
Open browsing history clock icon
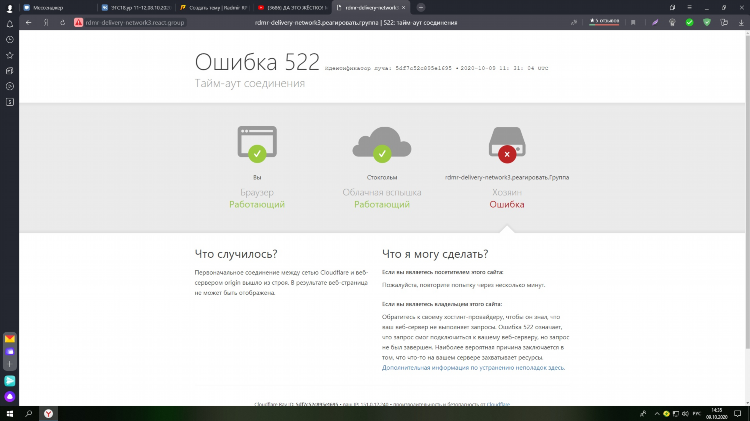[x=10, y=40]
